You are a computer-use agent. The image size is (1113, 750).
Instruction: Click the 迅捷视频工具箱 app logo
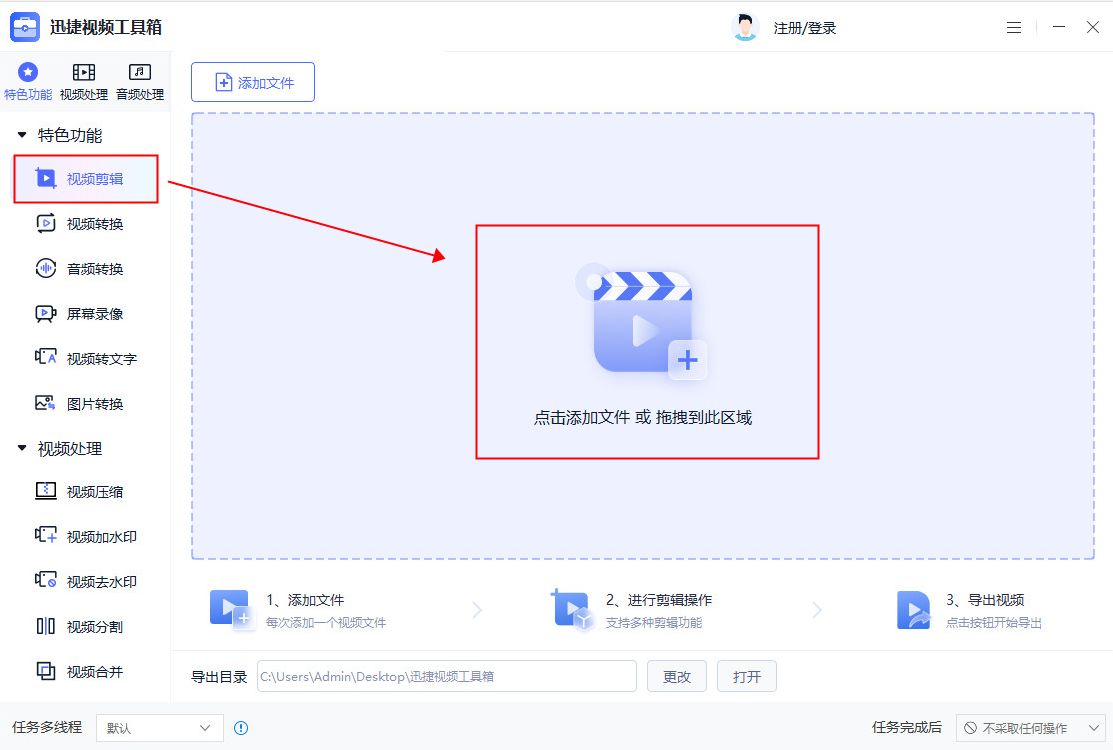tap(25, 27)
